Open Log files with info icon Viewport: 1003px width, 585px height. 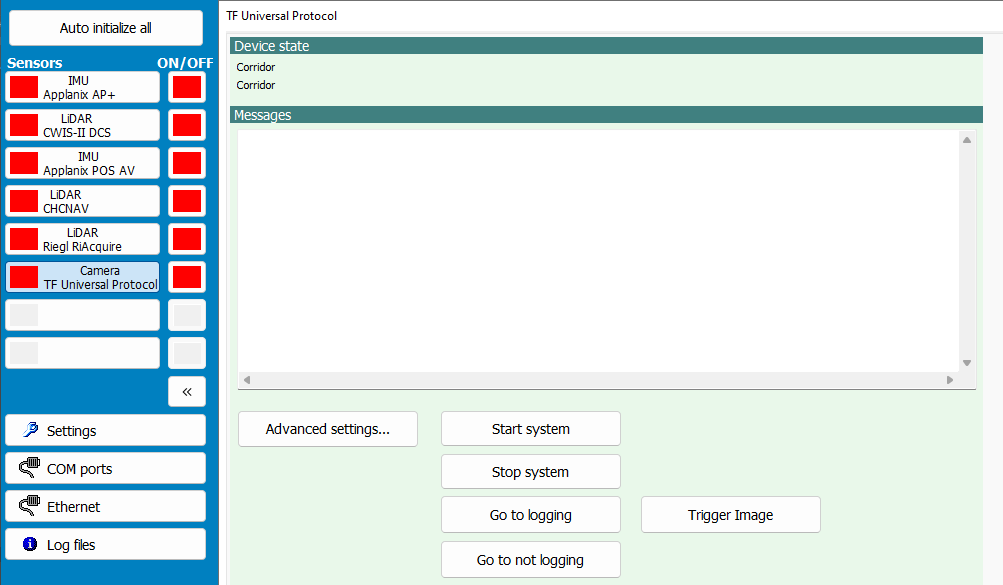click(x=105, y=544)
